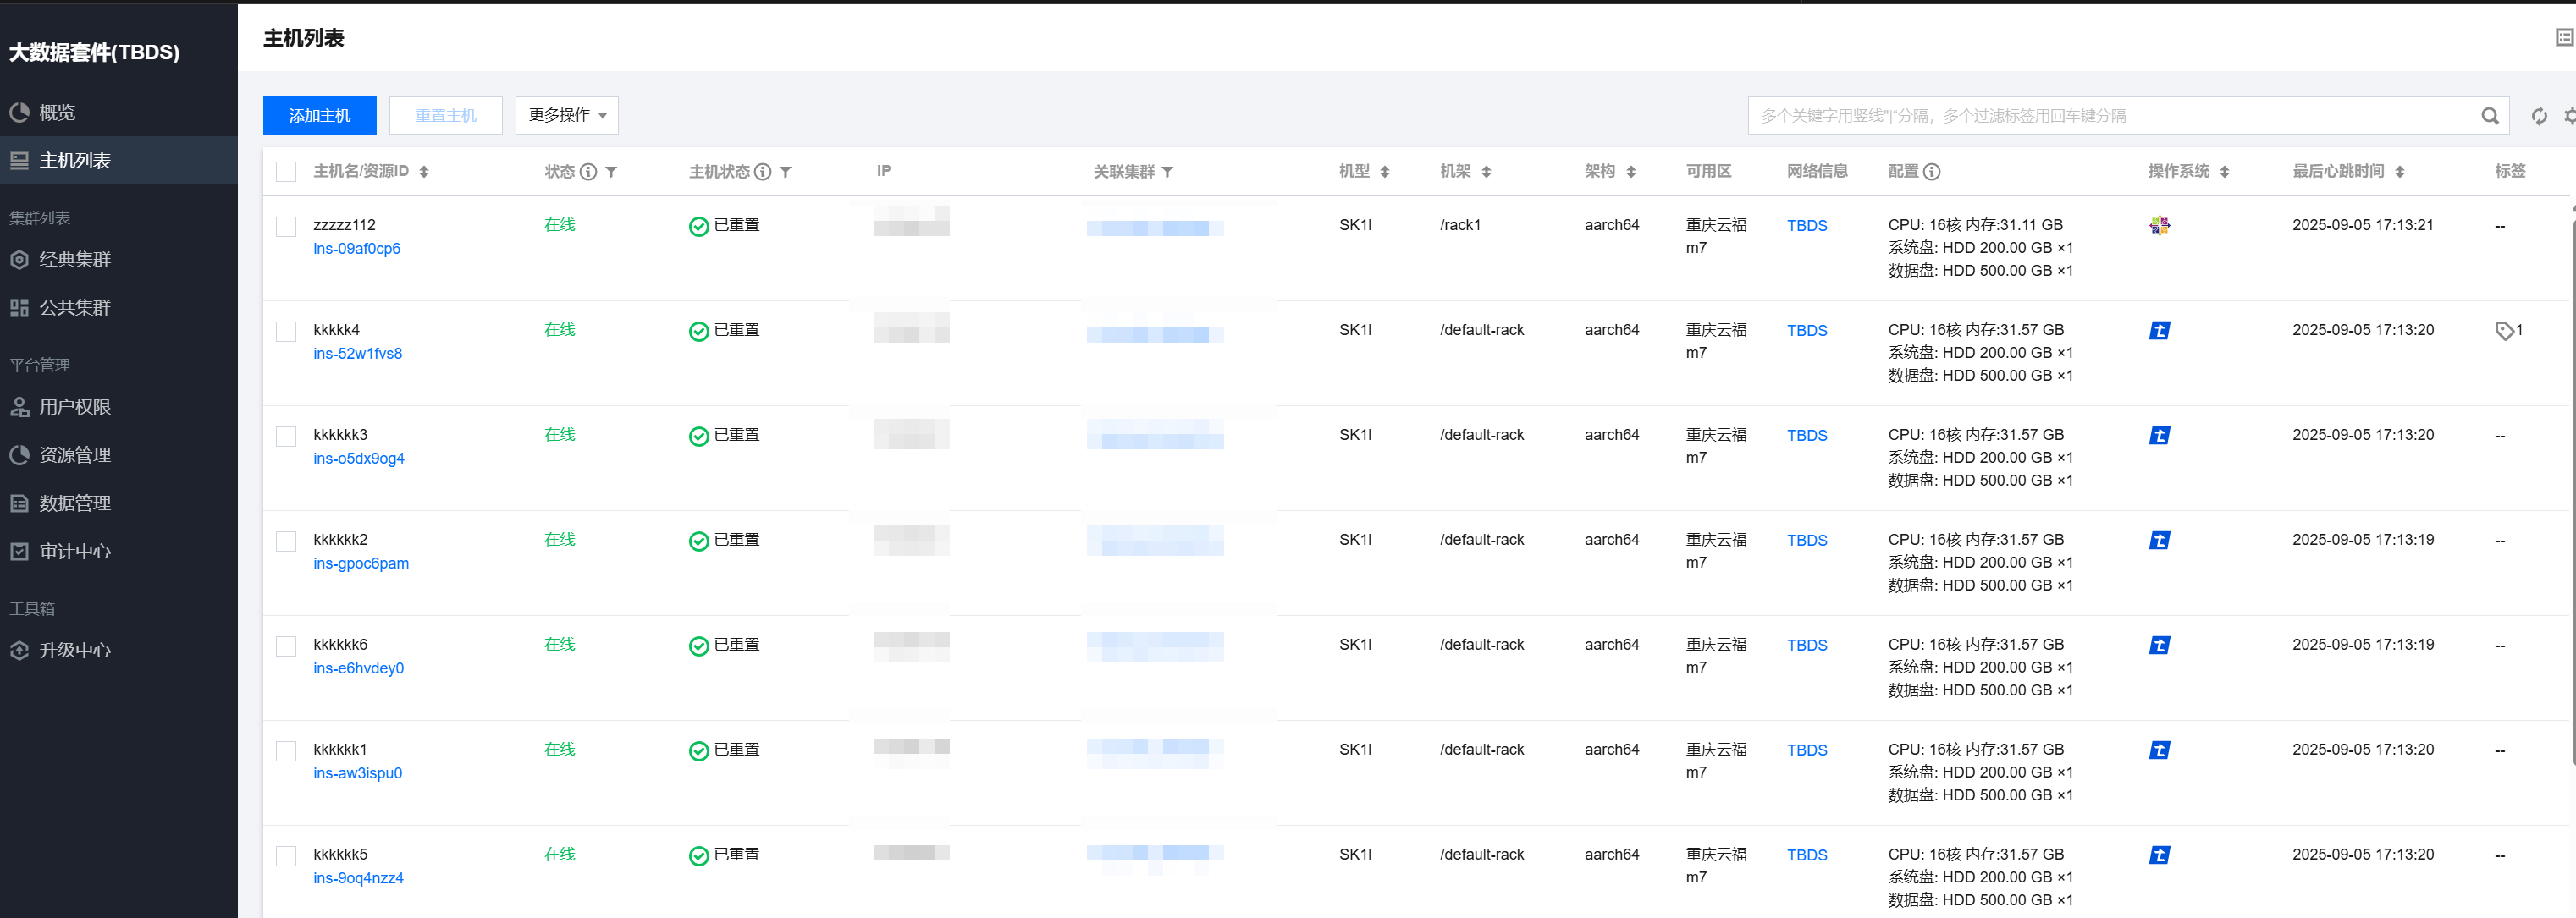Click the 添加主机 button
This screenshot has height=918, width=2576.
[x=319, y=116]
